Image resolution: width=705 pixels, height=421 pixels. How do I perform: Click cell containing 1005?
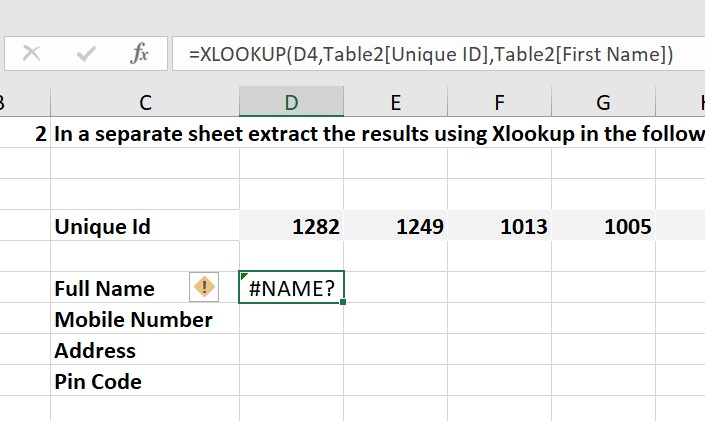603,227
